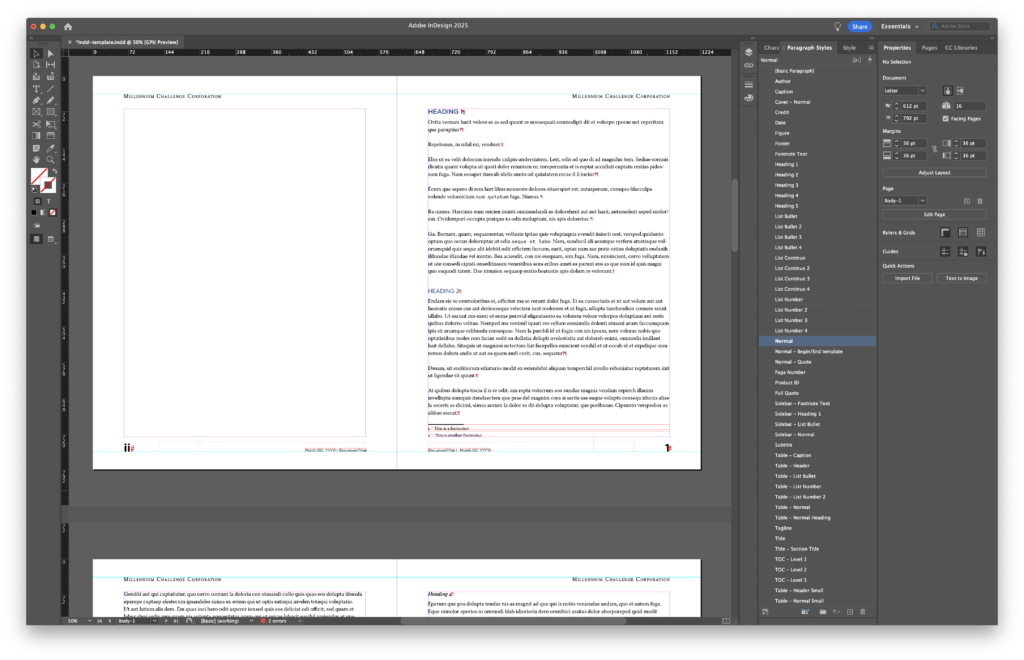Open the screen mode options flyout

click(50, 239)
